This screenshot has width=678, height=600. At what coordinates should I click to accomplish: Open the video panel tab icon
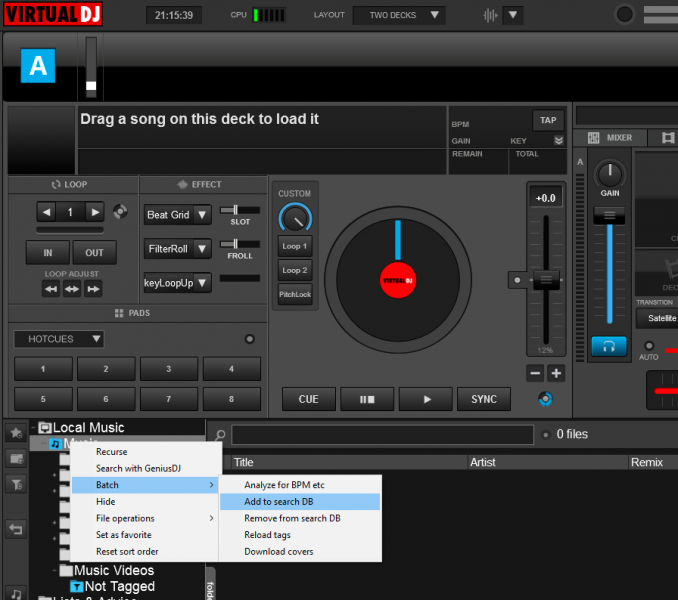coord(668,138)
